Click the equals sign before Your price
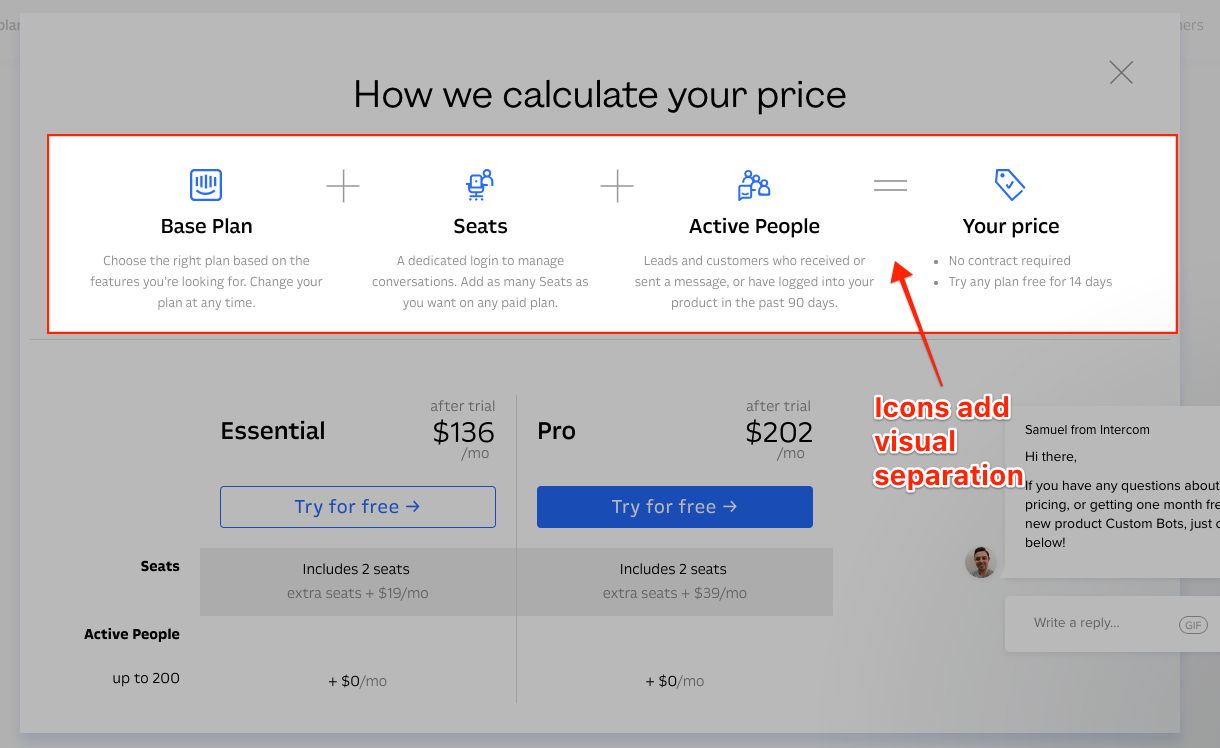The image size is (1220, 748). (890, 185)
